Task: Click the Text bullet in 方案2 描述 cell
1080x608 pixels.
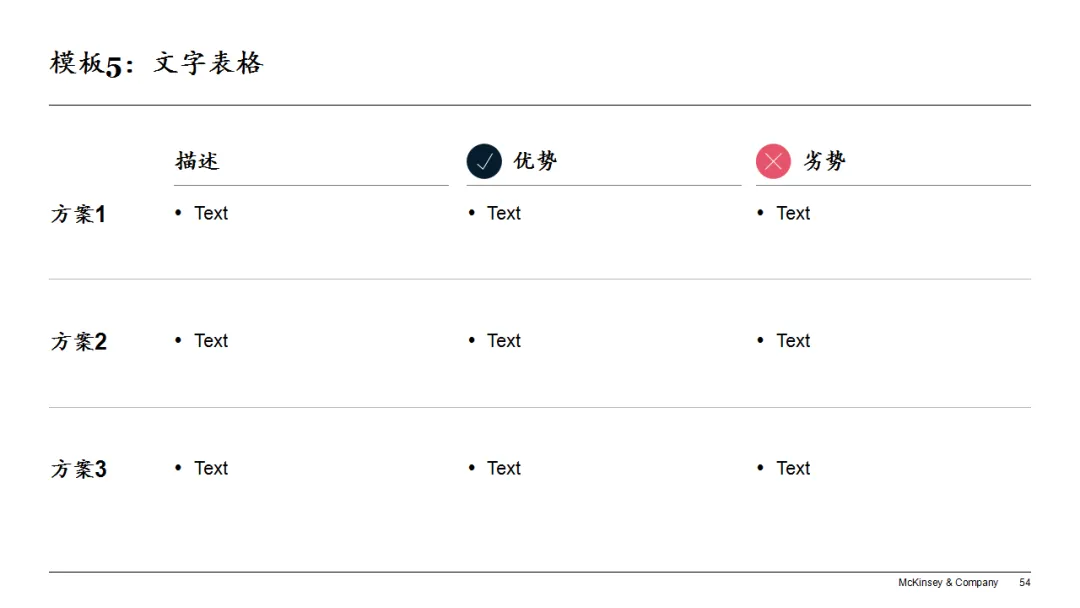Action: (x=211, y=341)
